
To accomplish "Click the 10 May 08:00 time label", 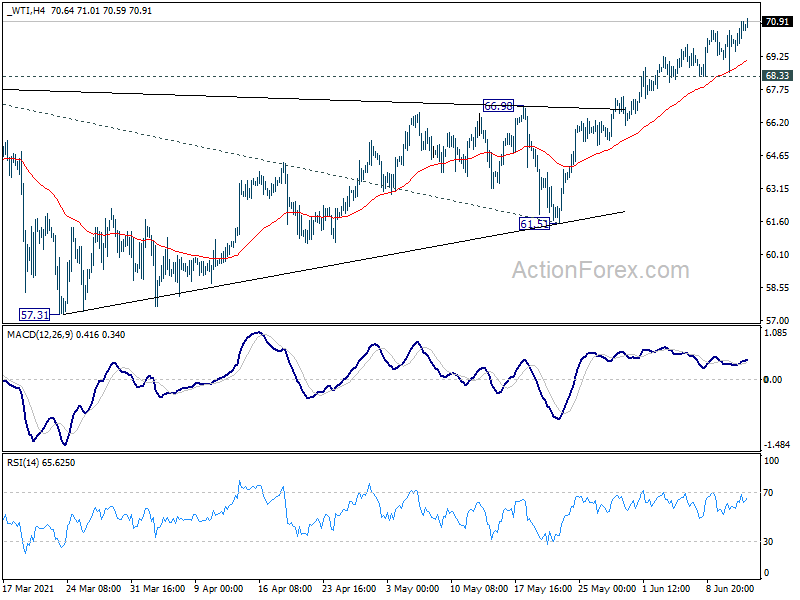I will pyautogui.click(x=479, y=588).
